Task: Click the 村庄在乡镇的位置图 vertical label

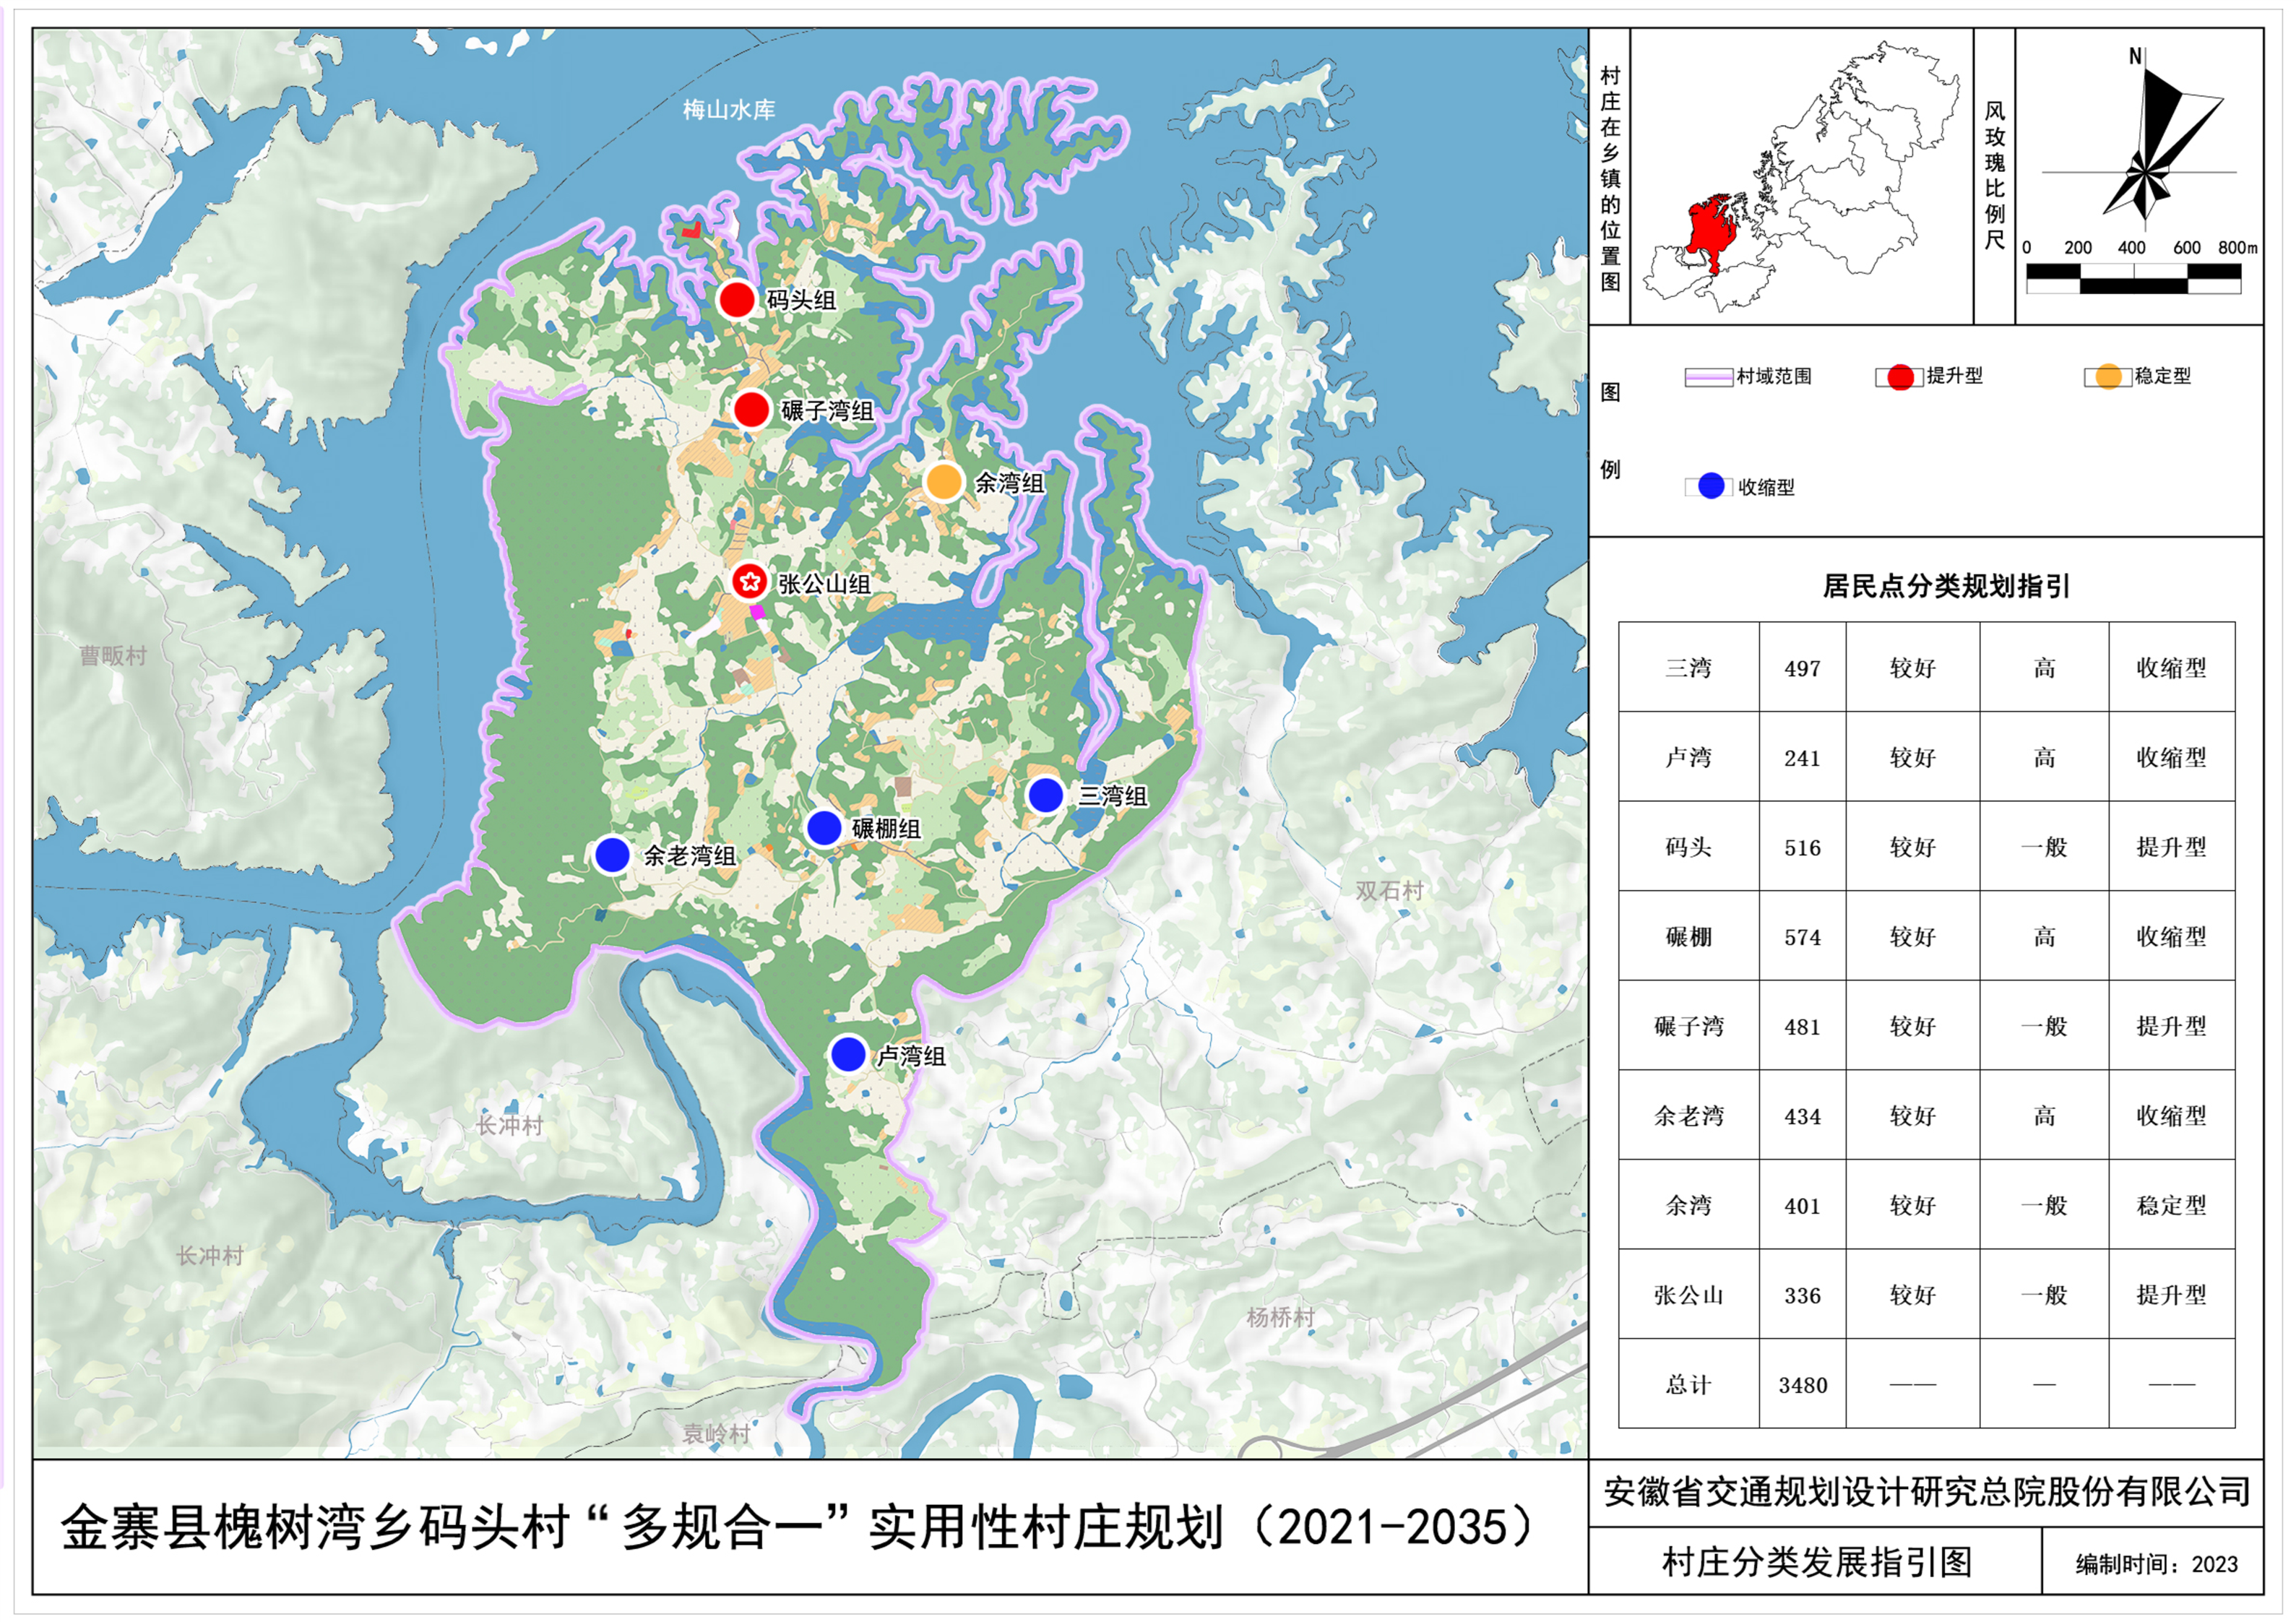Action: (1609, 178)
